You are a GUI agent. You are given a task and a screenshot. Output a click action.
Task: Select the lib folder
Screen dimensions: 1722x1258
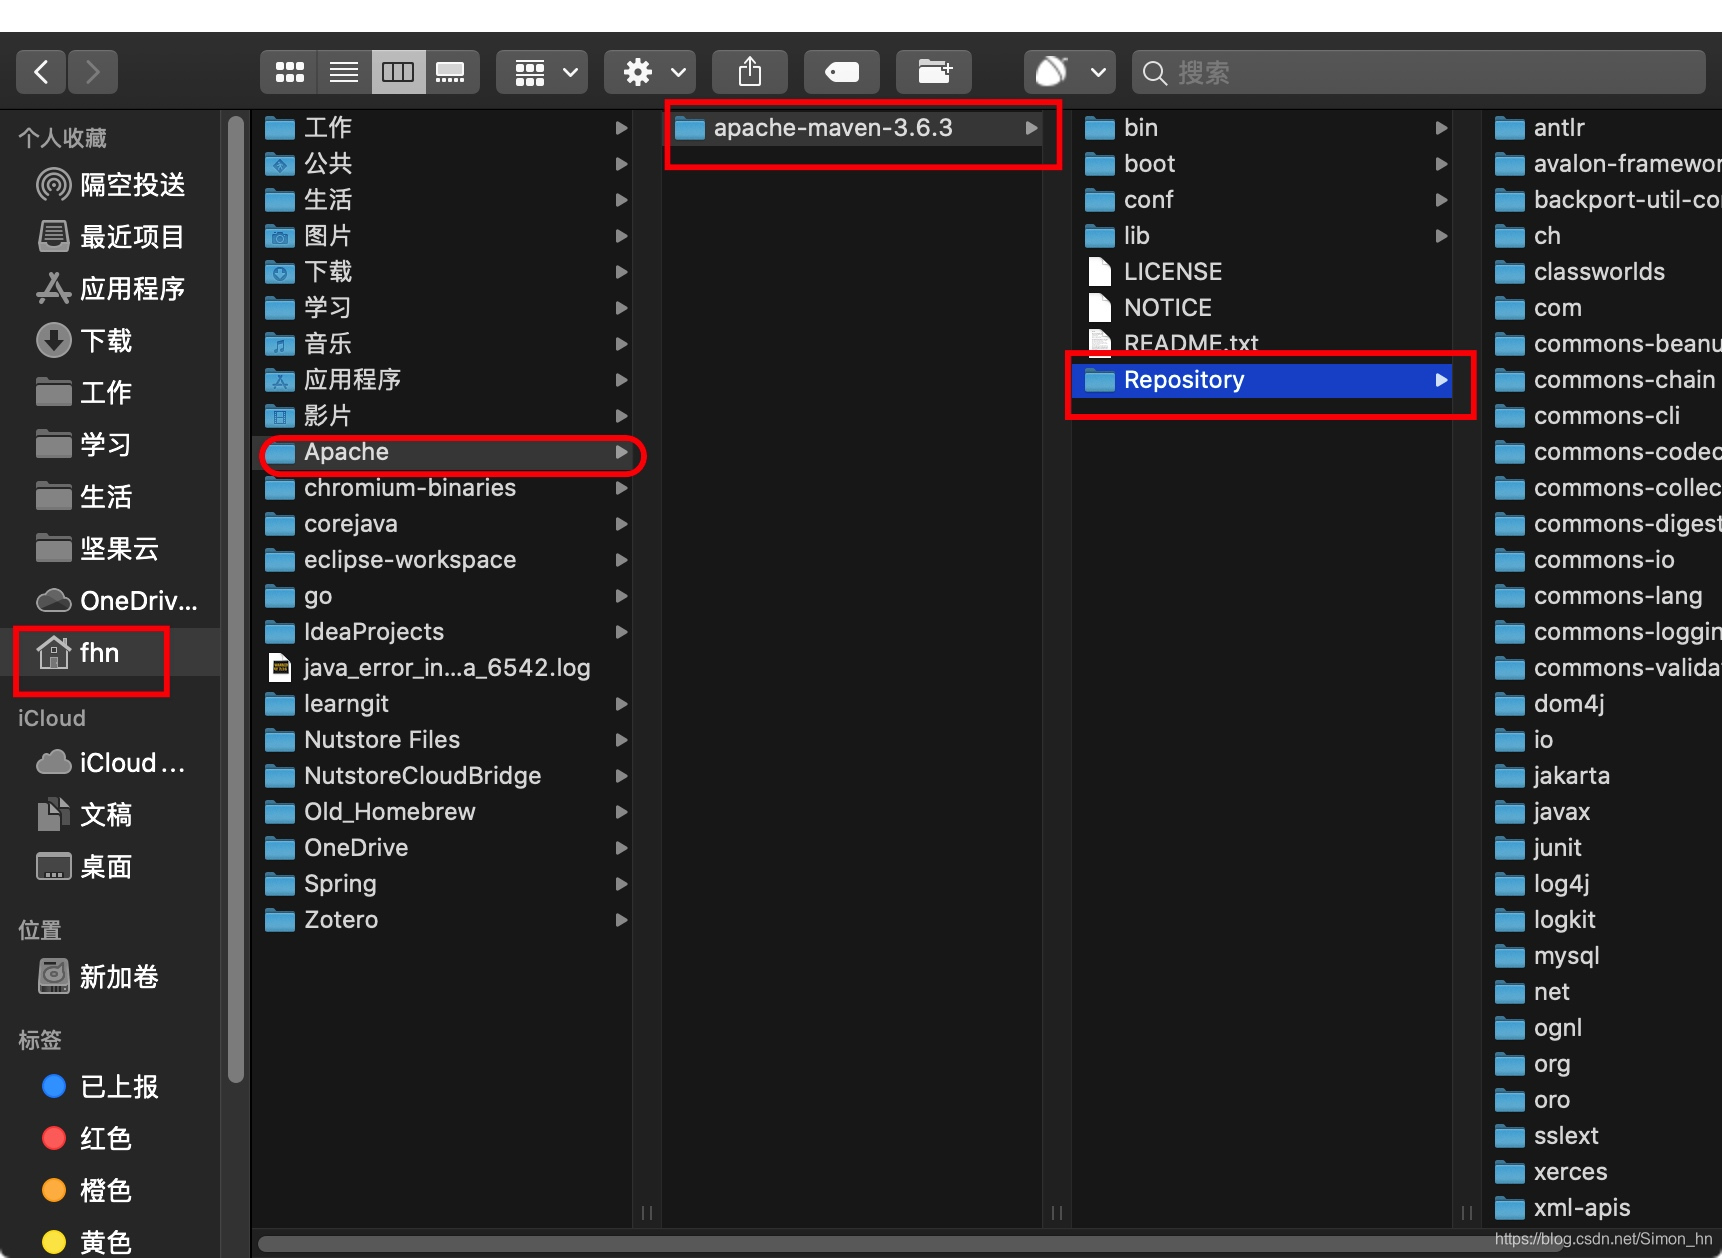1262,236
